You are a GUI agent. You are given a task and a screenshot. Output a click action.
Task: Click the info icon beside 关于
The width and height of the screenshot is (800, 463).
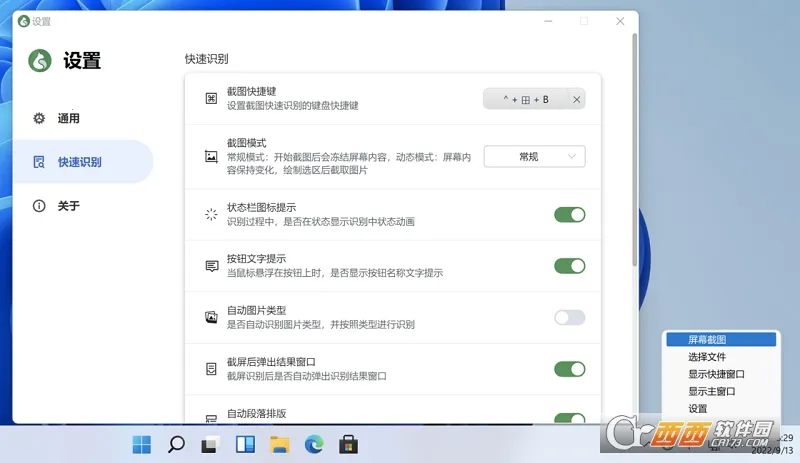[39, 206]
